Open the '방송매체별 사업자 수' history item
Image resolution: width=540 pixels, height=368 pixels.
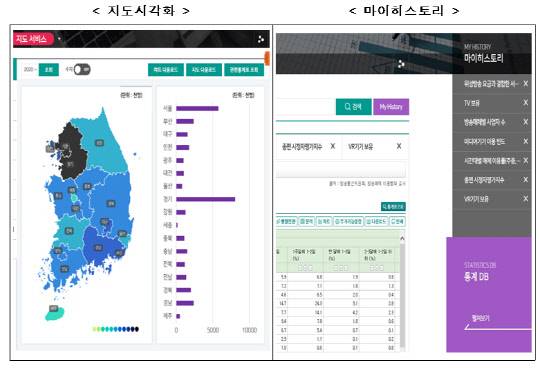[x=484, y=122]
